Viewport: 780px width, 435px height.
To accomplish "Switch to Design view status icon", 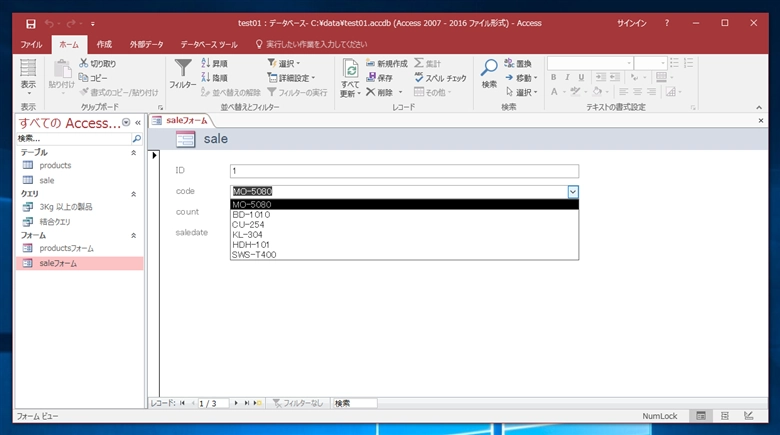I will [749, 416].
